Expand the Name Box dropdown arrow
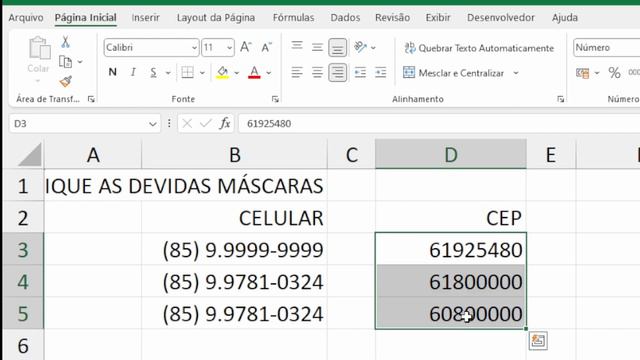This screenshot has width=640, height=360. pyautogui.click(x=153, y=124)
